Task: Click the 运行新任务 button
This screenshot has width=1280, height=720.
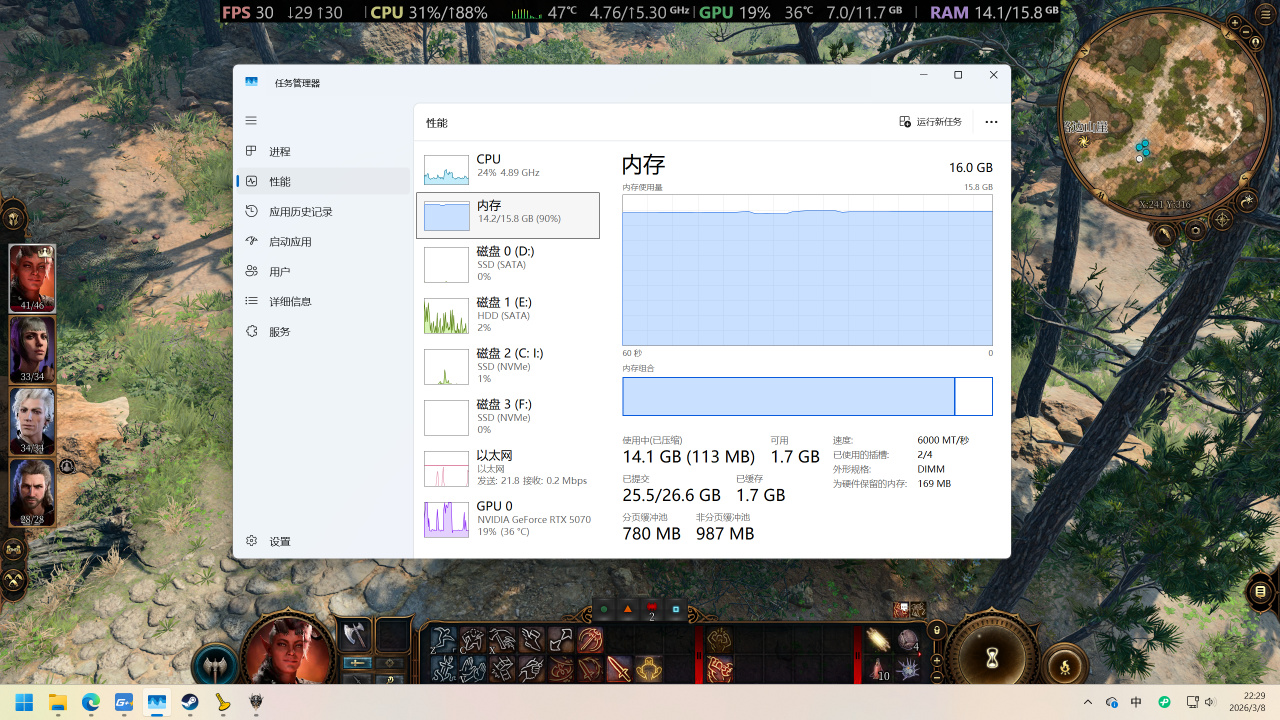Action: point(931,122)
